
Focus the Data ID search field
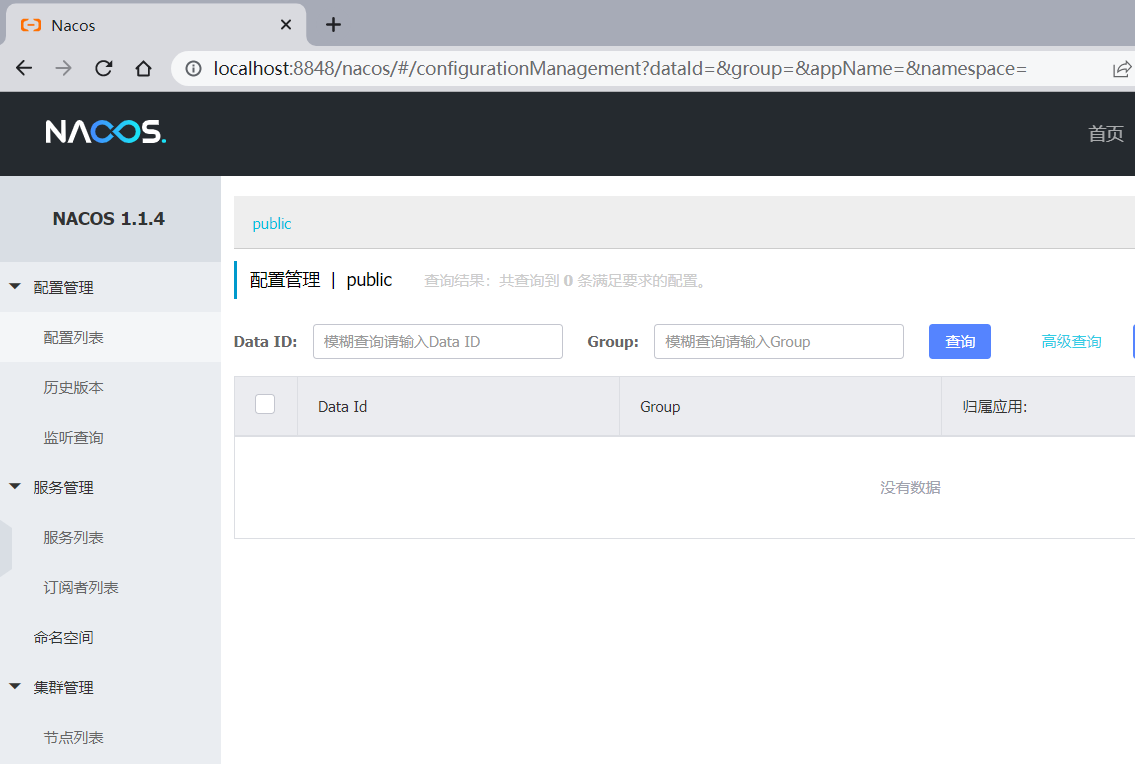pyautogui.click(x=438, y=342)
